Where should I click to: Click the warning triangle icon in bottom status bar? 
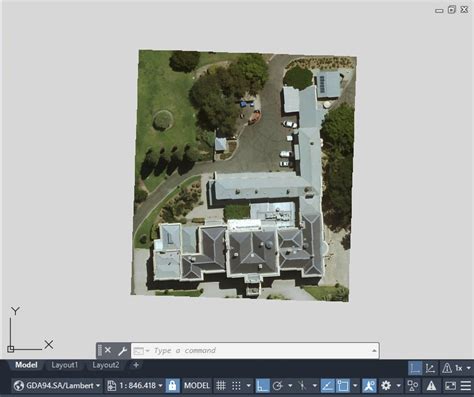[x=431, y=386]
